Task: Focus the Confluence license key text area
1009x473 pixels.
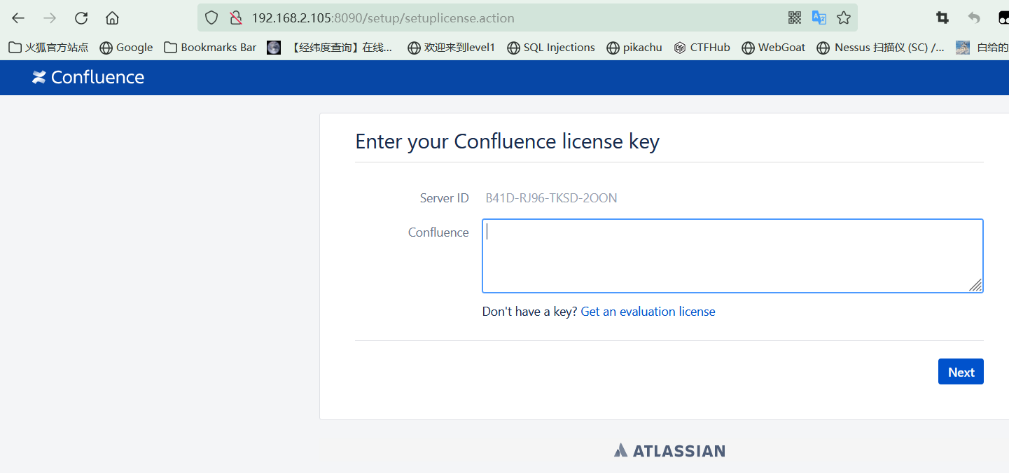Action: tap(732, 256)
